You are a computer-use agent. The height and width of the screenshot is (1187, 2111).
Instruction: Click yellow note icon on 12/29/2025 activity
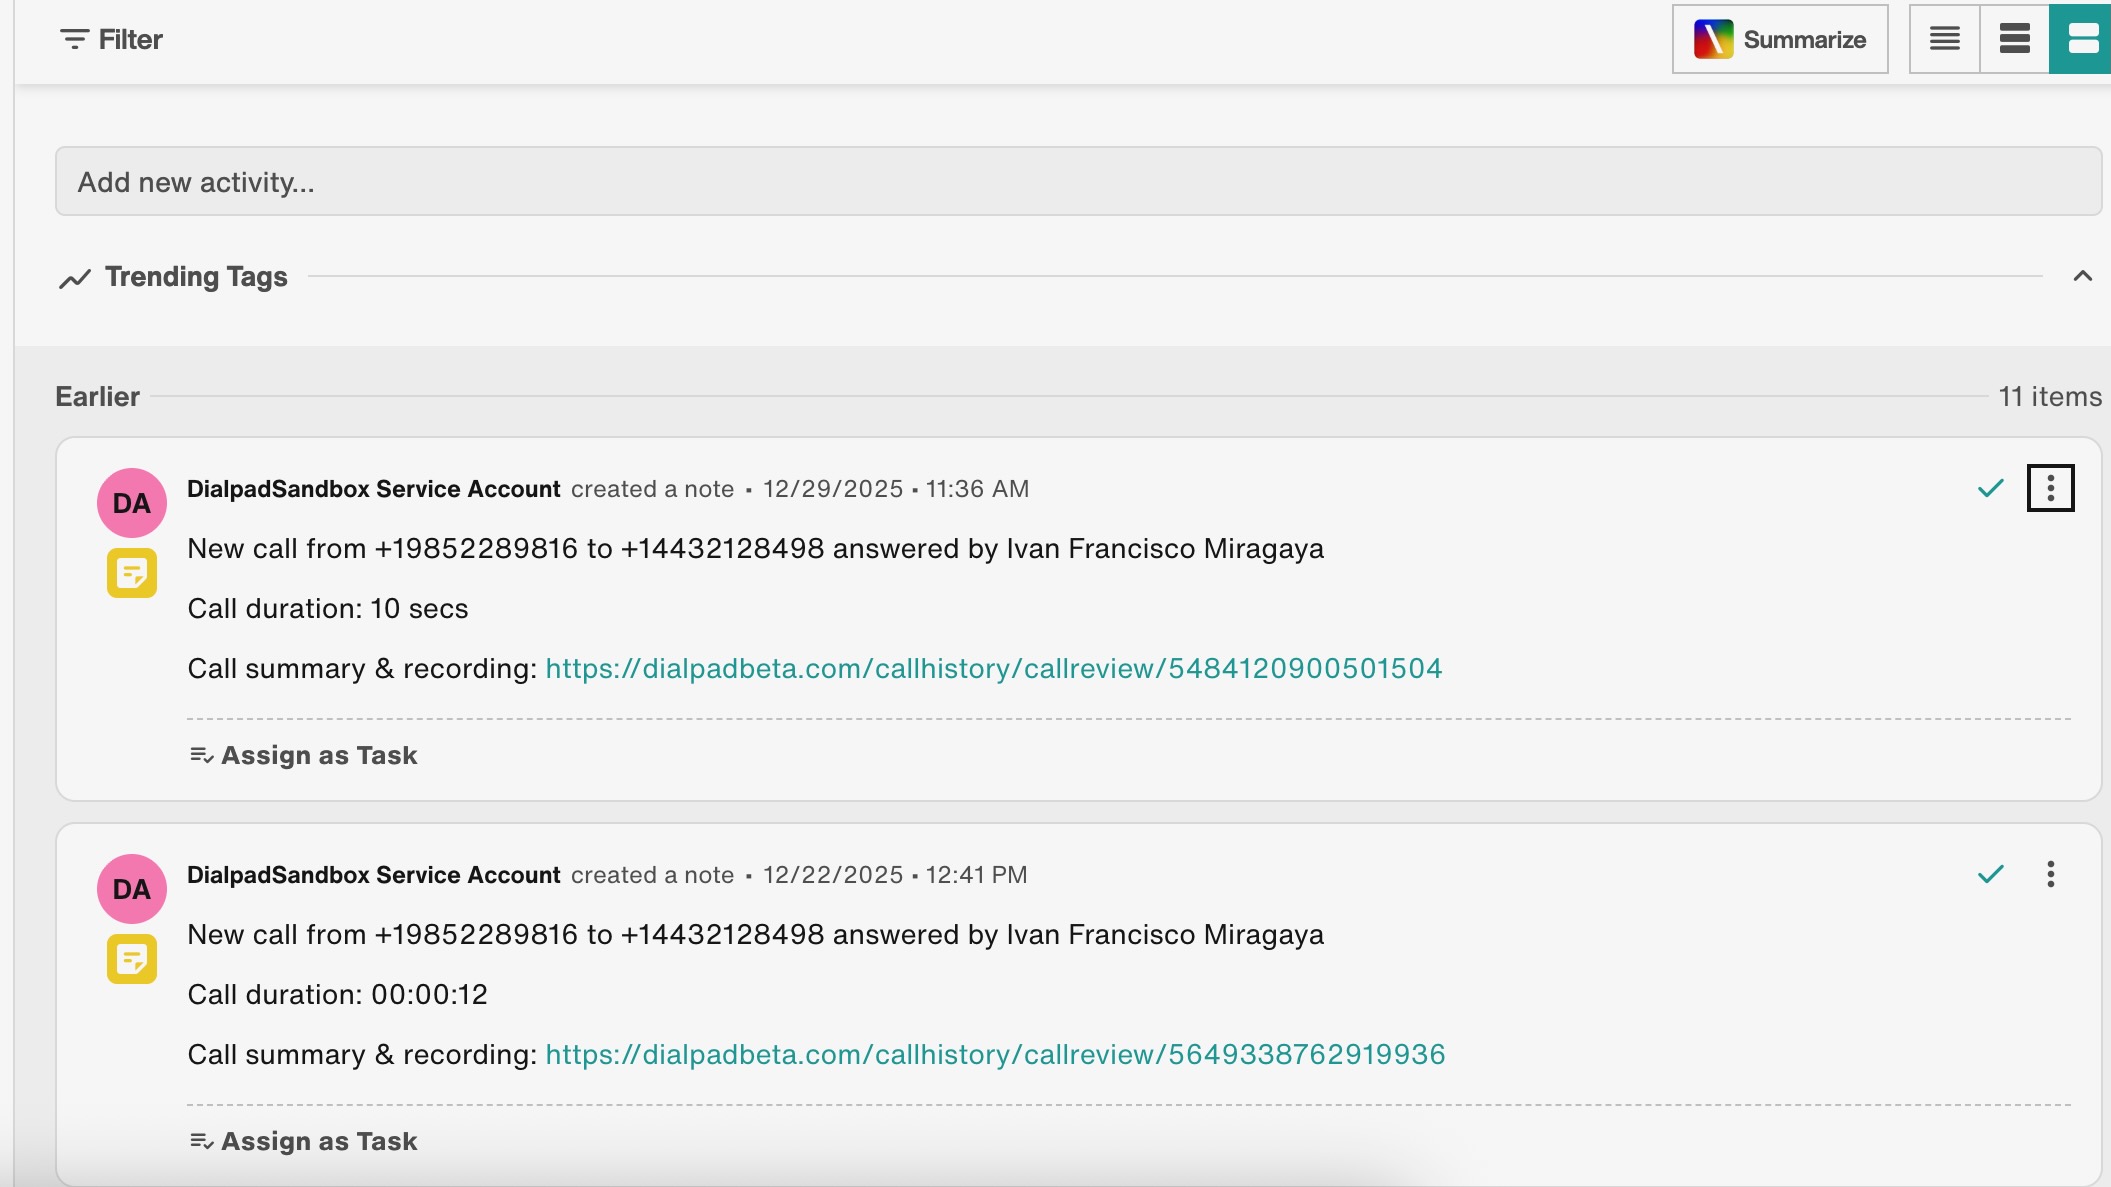(132, 573)
